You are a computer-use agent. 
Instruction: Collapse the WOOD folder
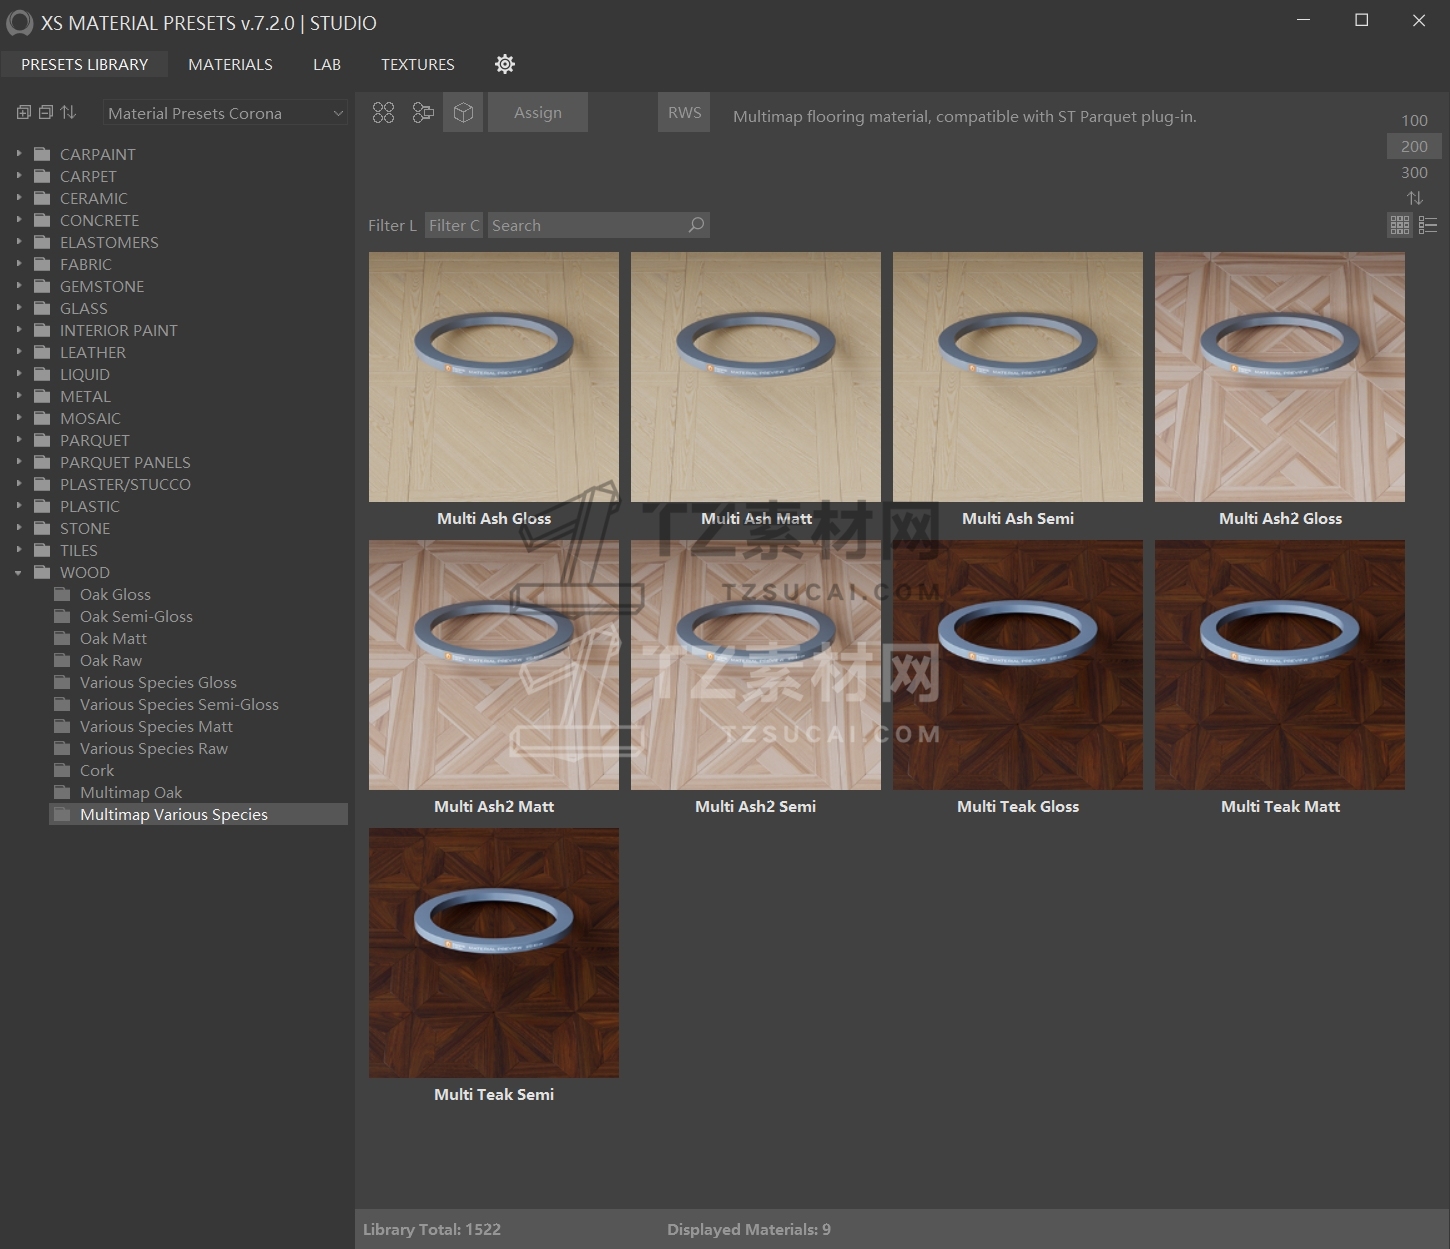18,573
